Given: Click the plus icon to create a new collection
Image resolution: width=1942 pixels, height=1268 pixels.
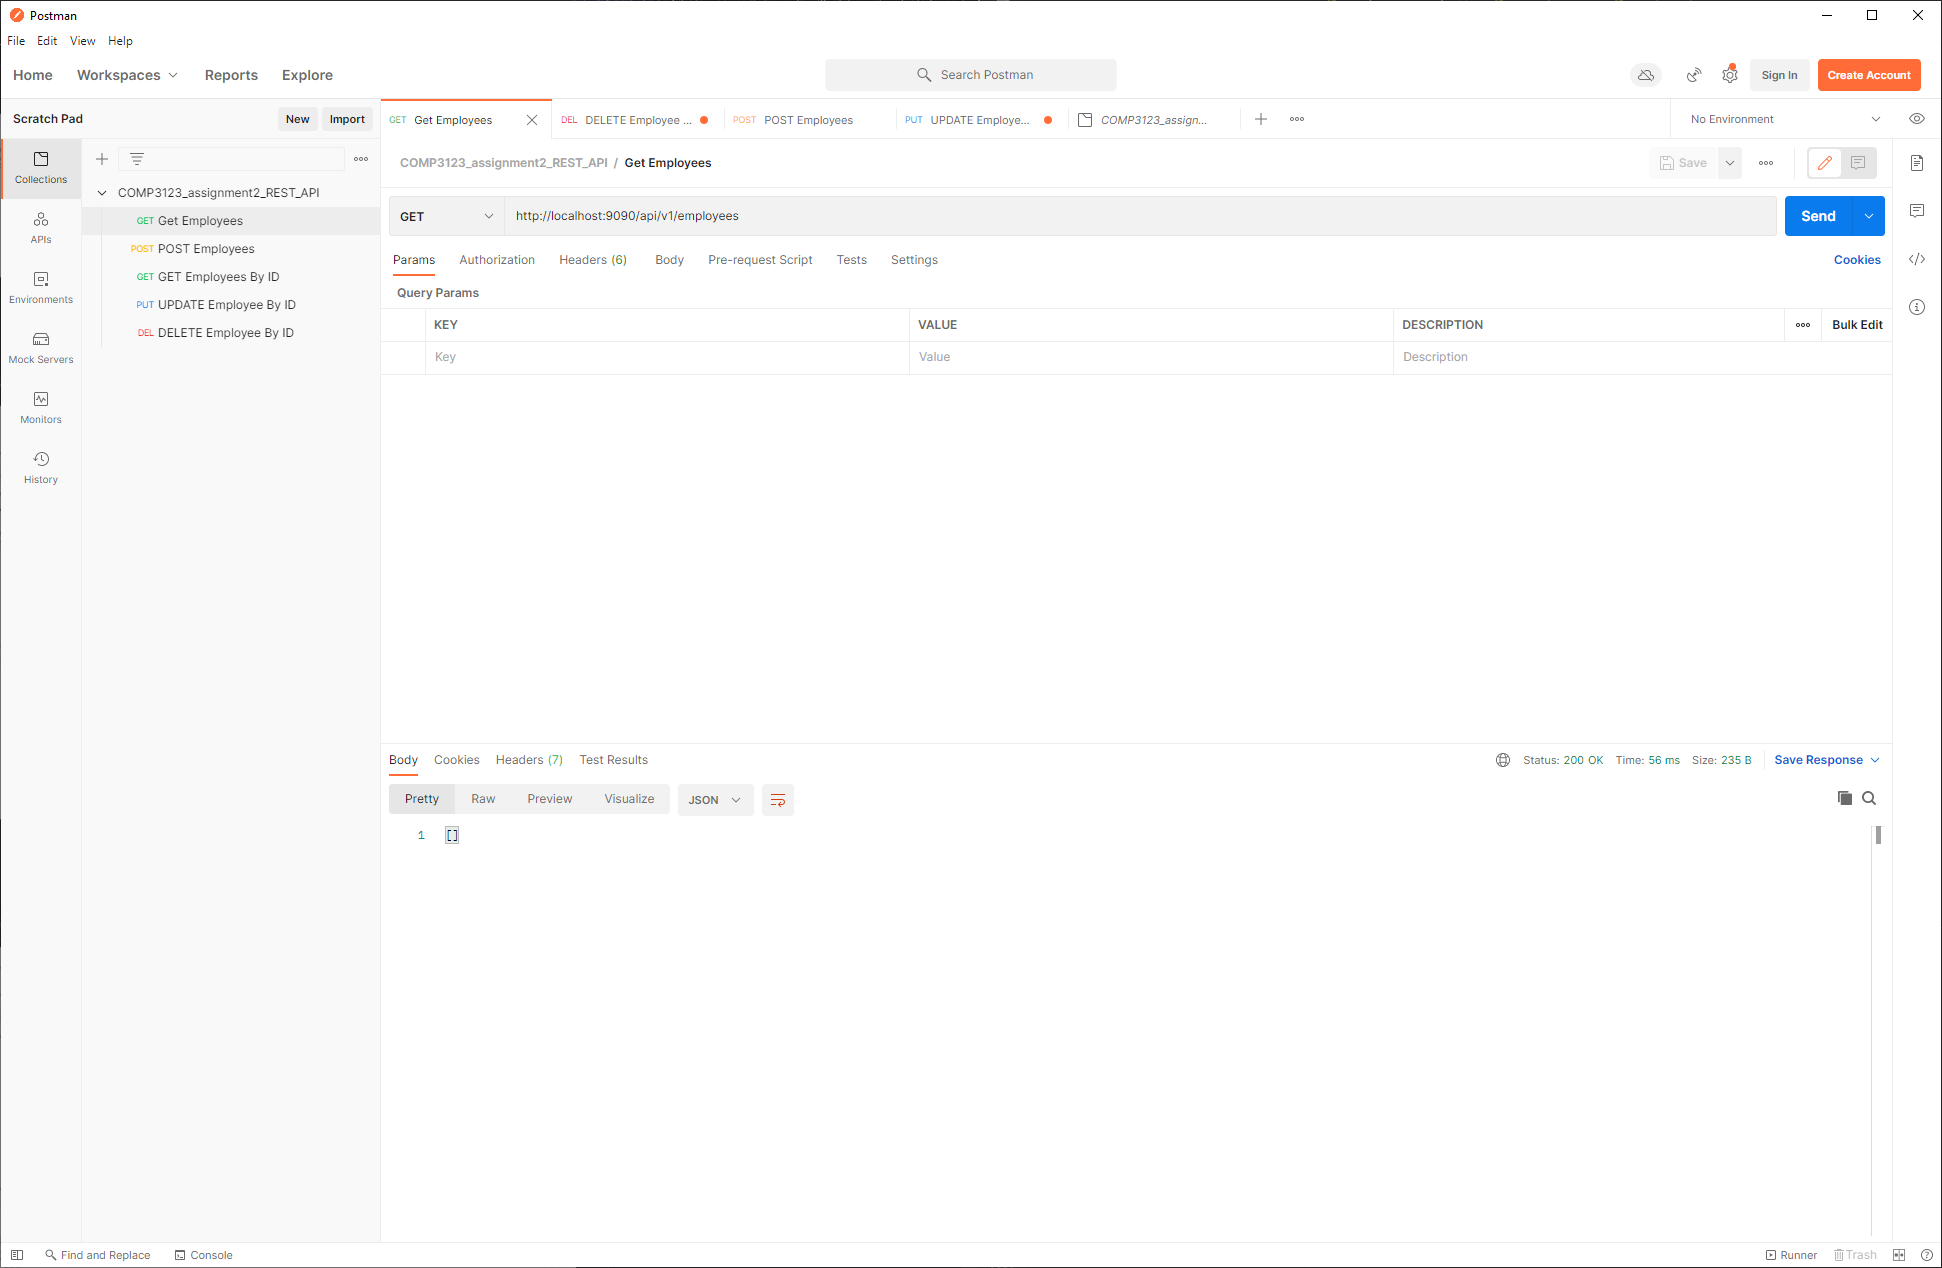Looking at the screenshot, I should [102, 159].
